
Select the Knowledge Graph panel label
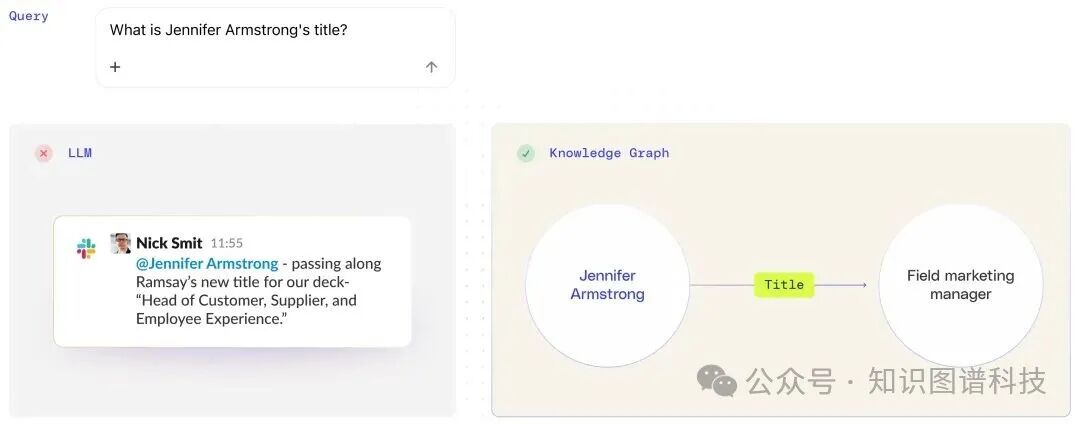[x=609, y=153]
